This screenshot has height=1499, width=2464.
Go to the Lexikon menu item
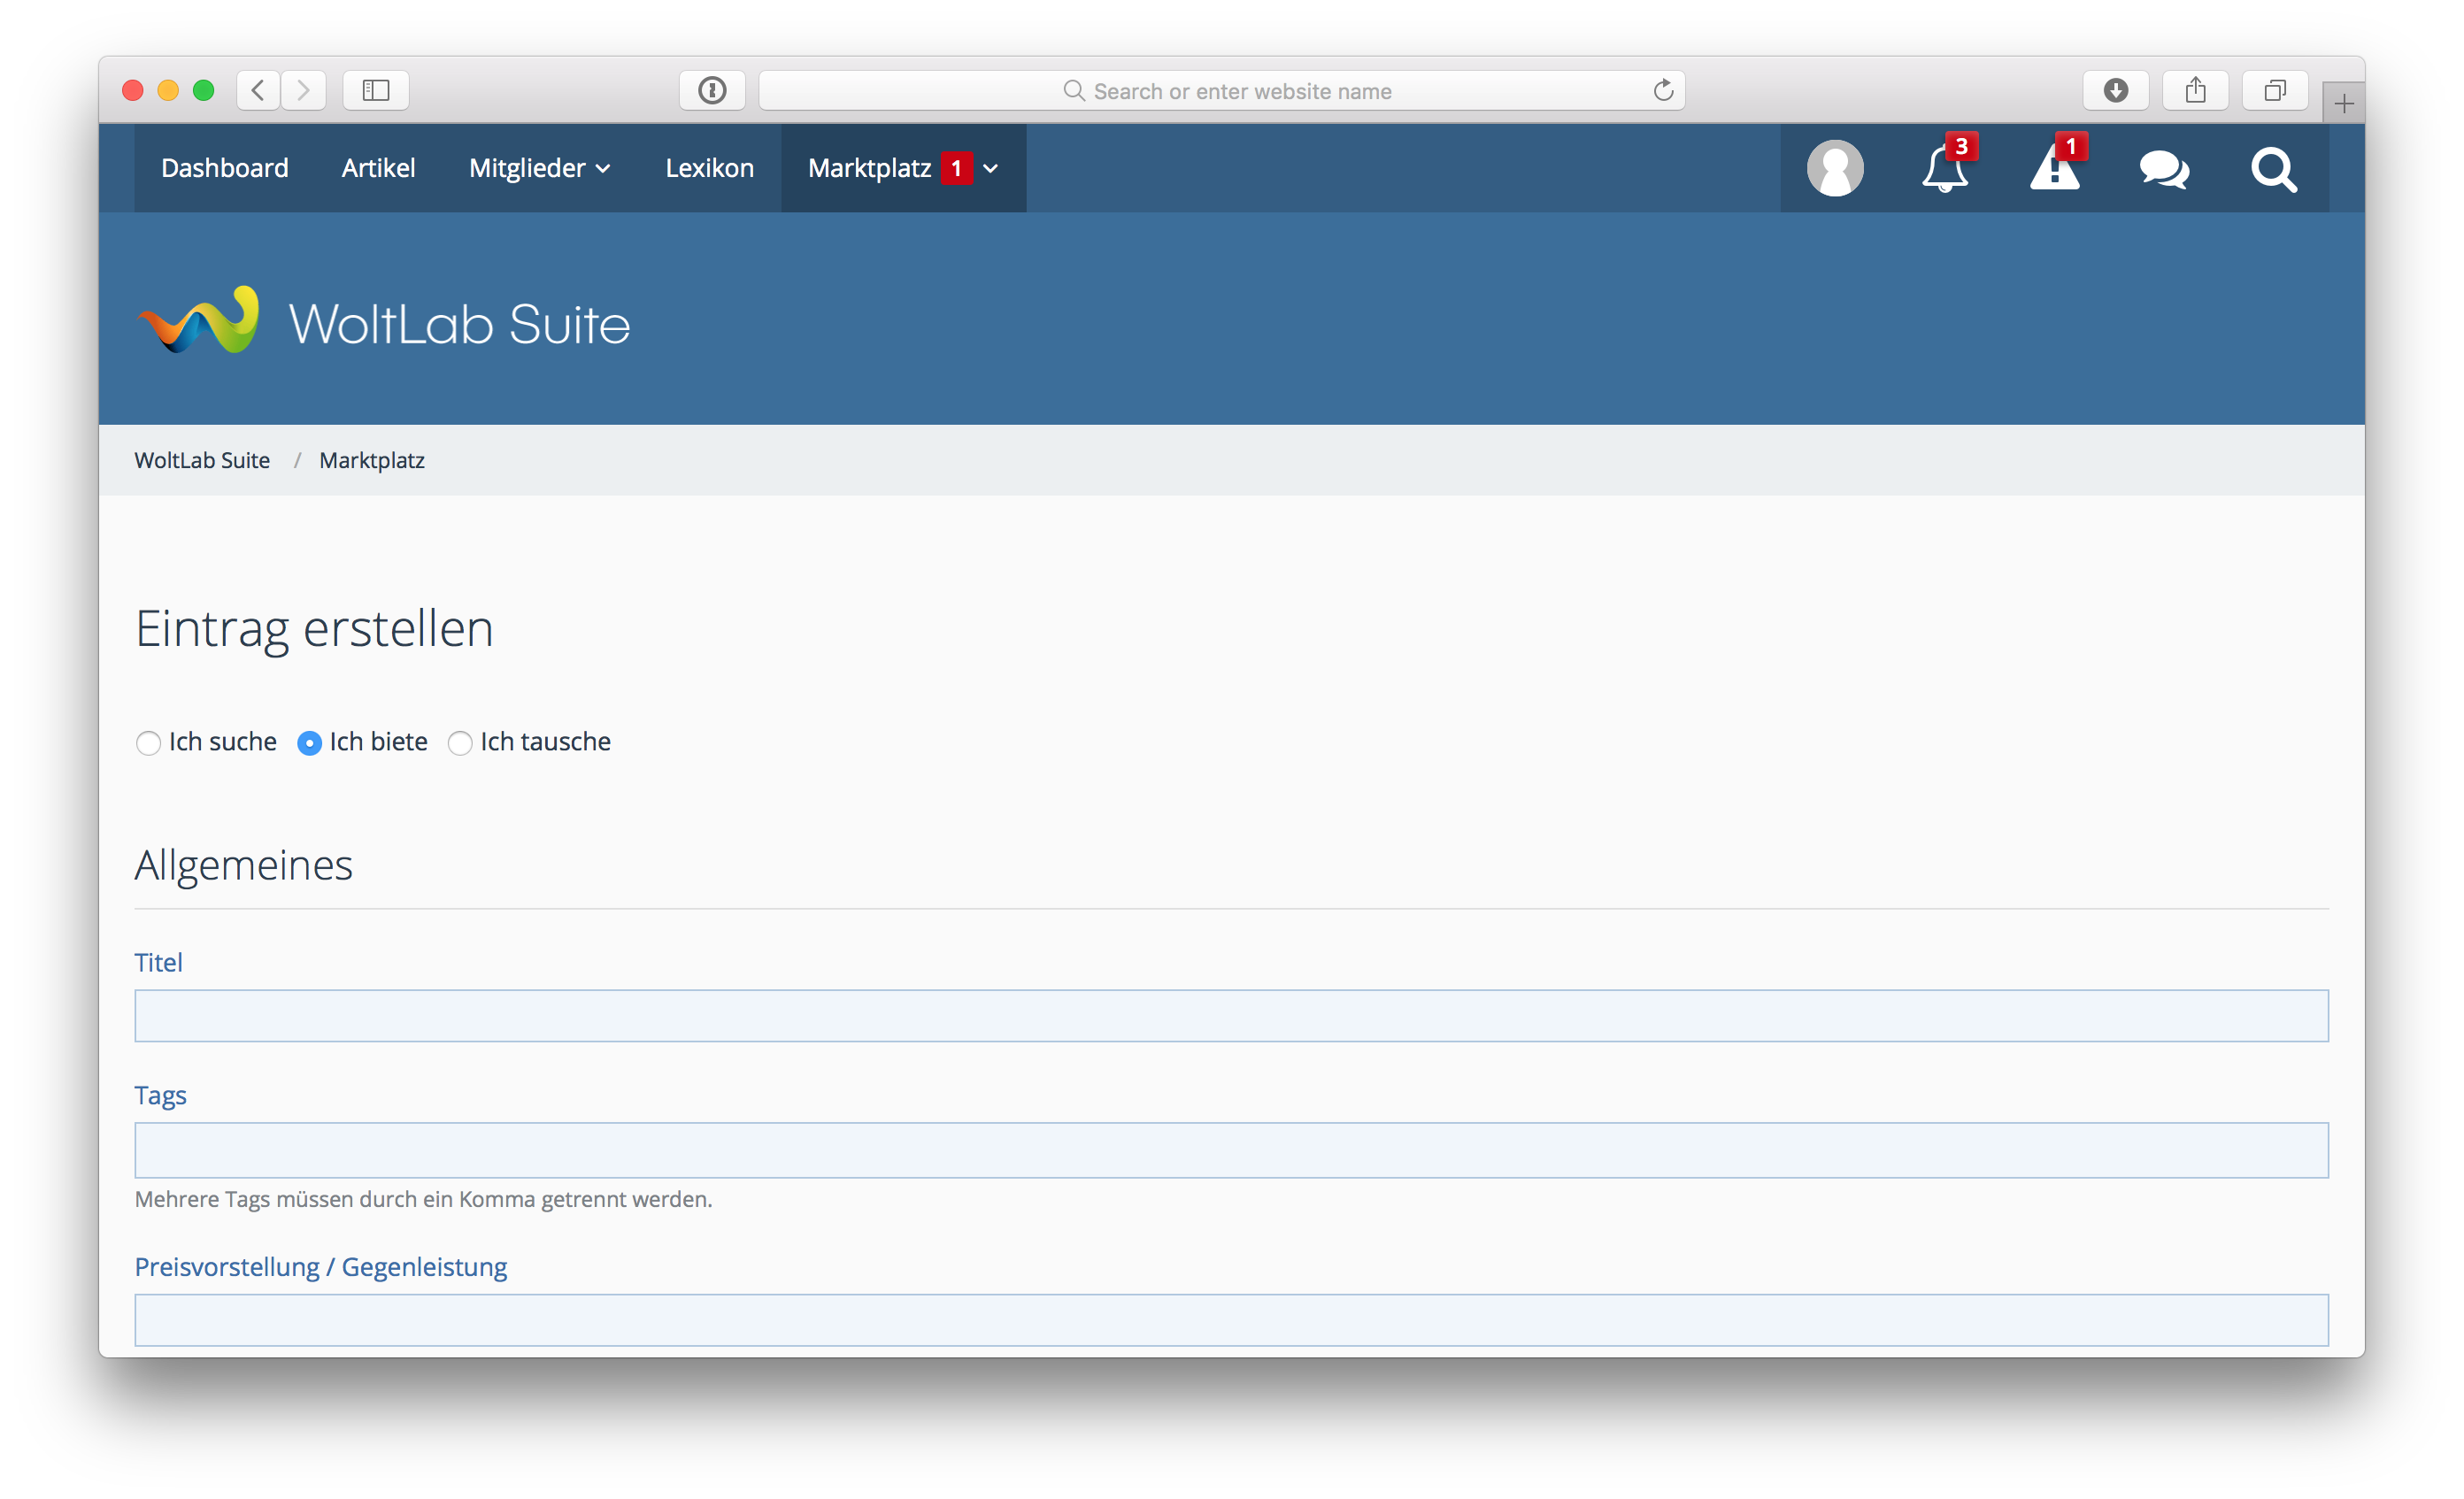click(x=709, y=168)
